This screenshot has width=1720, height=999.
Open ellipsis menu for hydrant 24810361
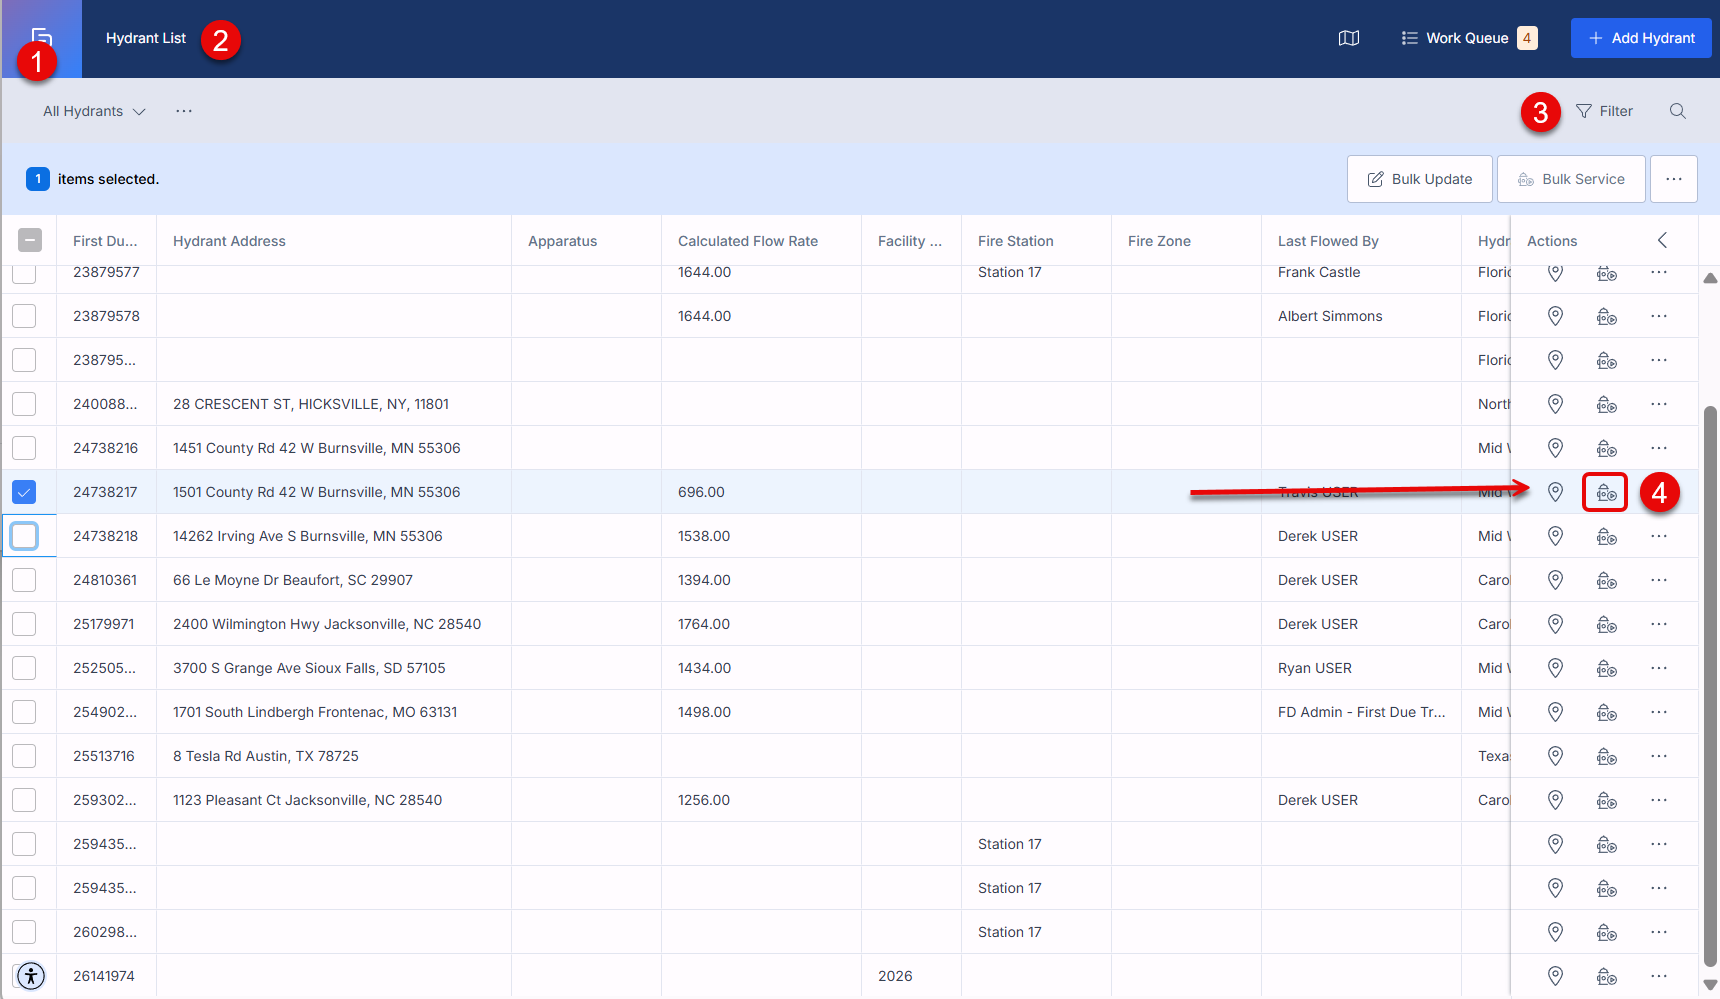pos(1659,580)
